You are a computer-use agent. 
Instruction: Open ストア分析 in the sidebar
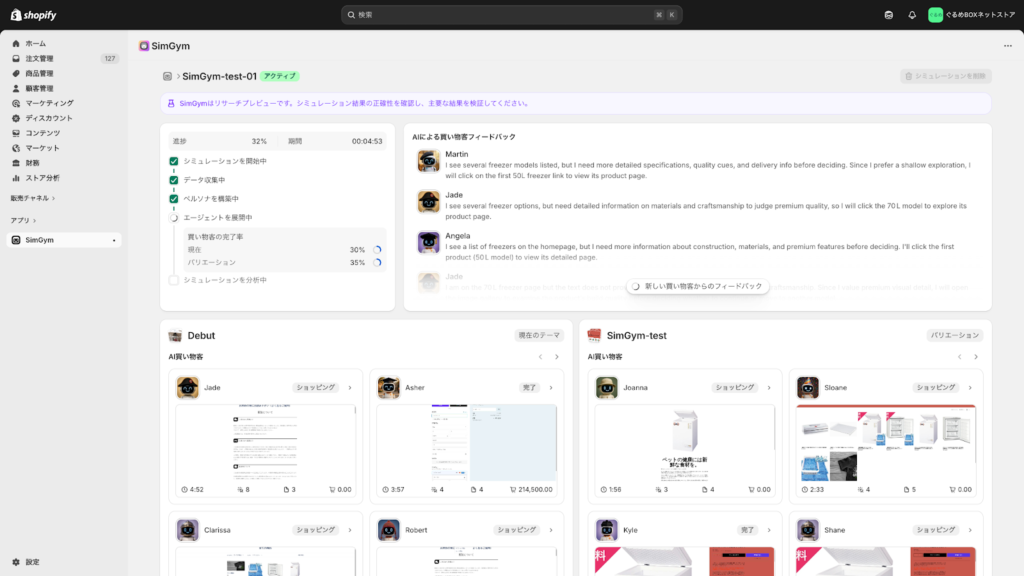[42, 178]
